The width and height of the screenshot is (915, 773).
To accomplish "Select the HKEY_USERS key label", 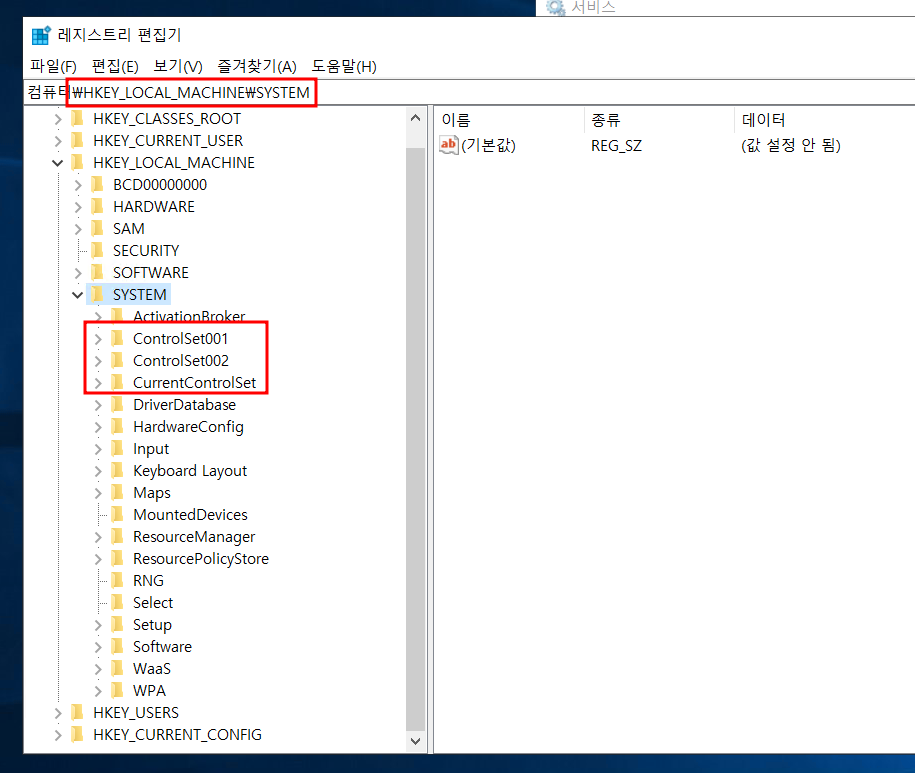I will click(136, 713).
